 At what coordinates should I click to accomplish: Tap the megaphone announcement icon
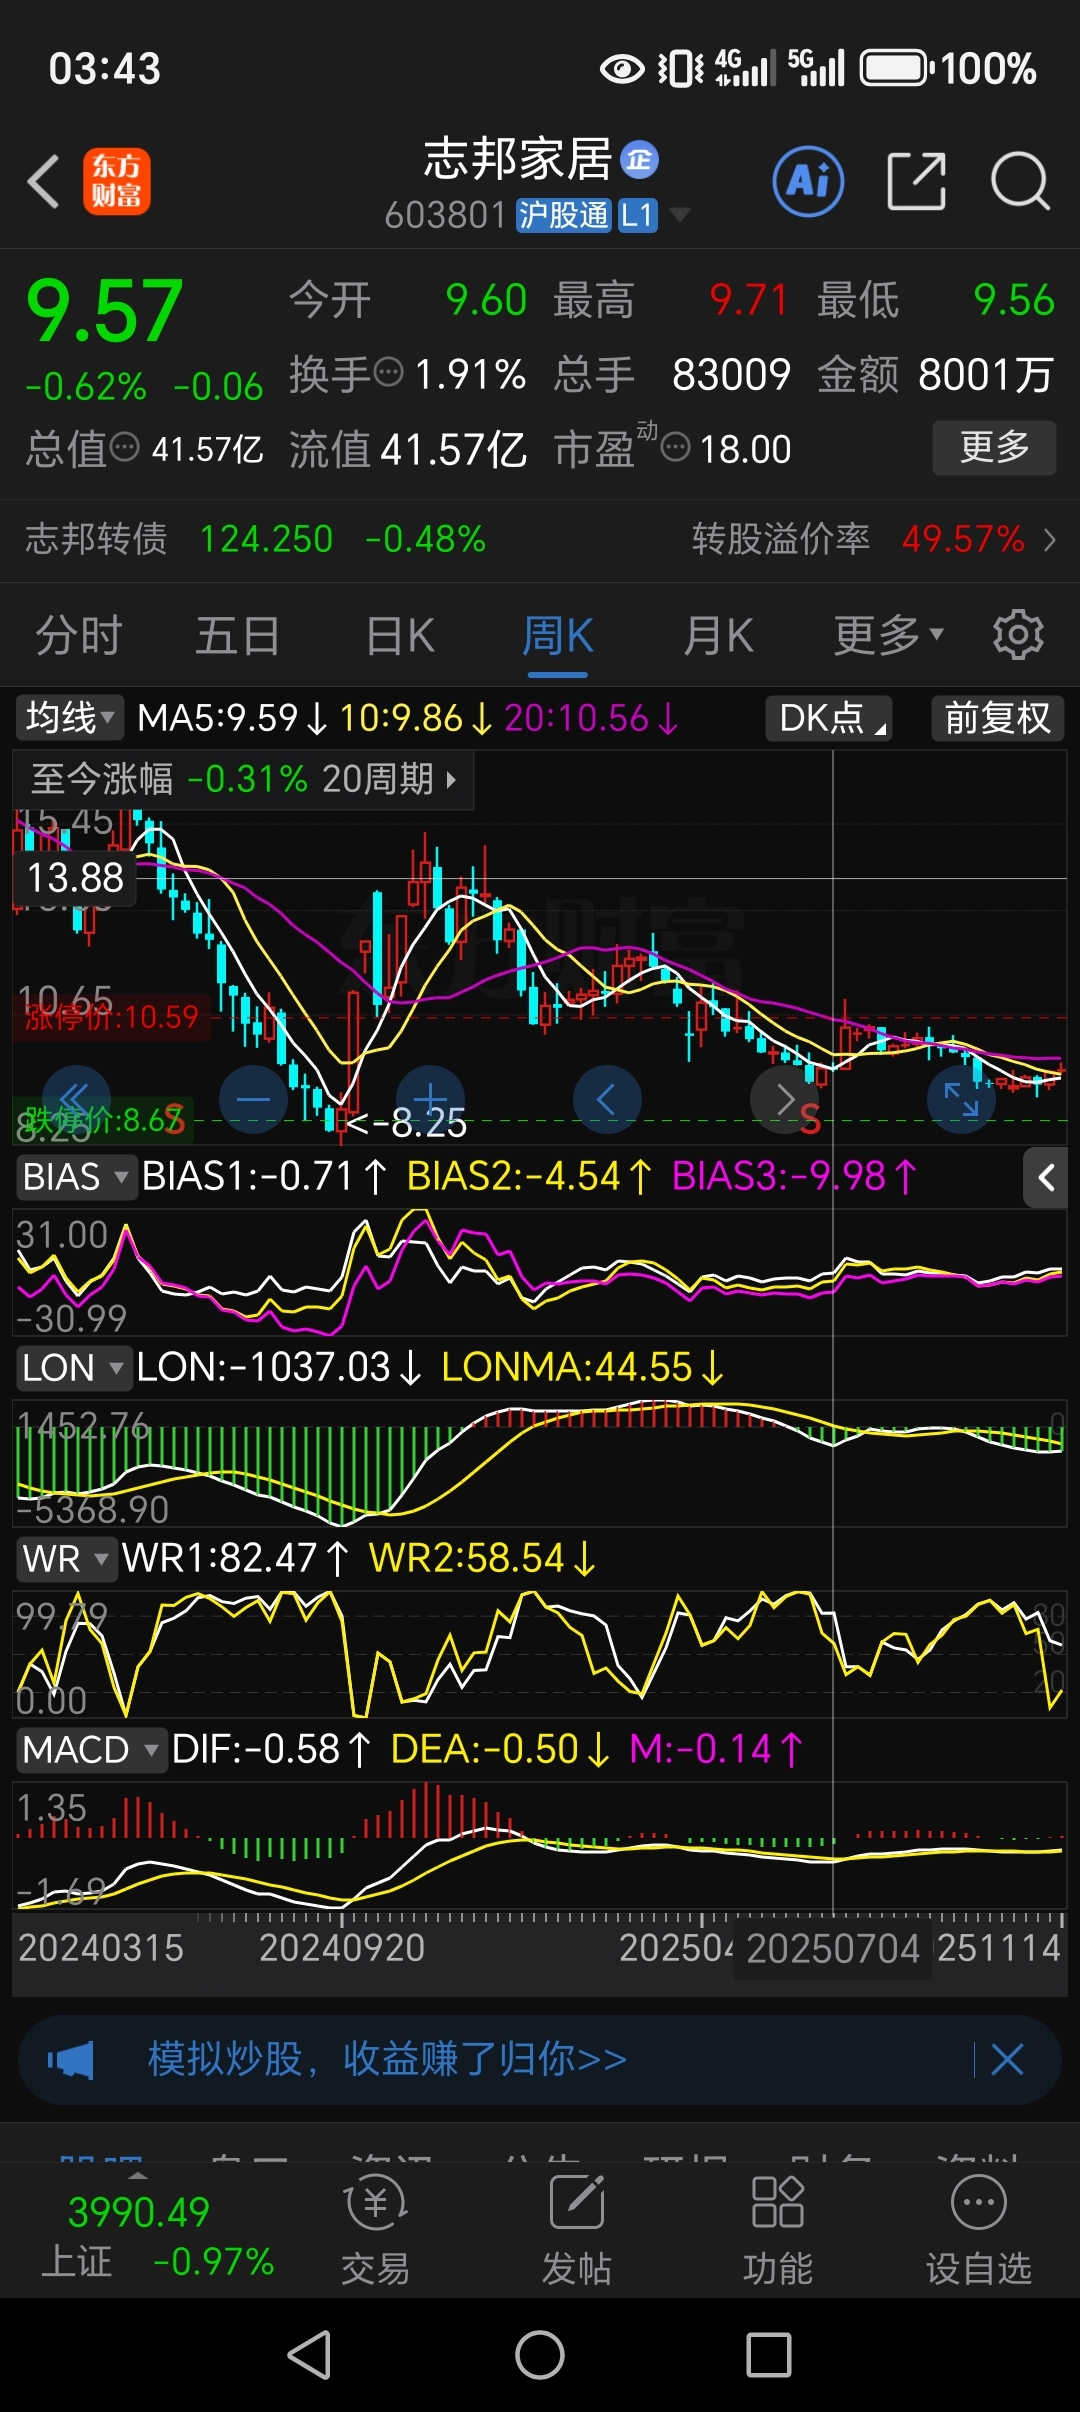pos(71,2060)
